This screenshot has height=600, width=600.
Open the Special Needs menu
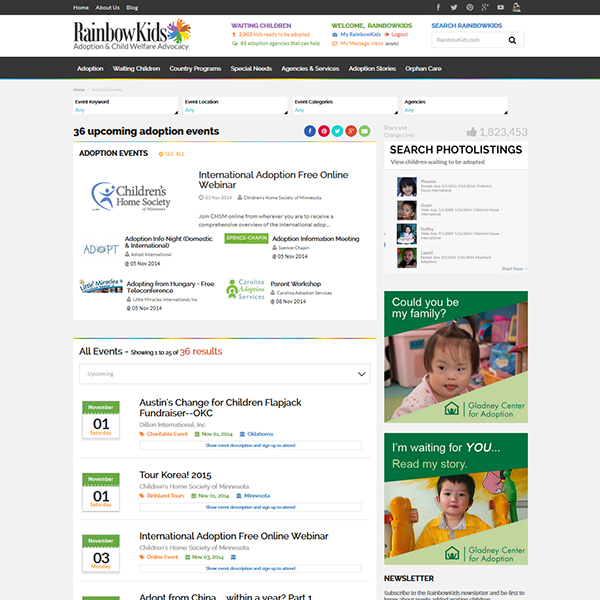(251, 68)
